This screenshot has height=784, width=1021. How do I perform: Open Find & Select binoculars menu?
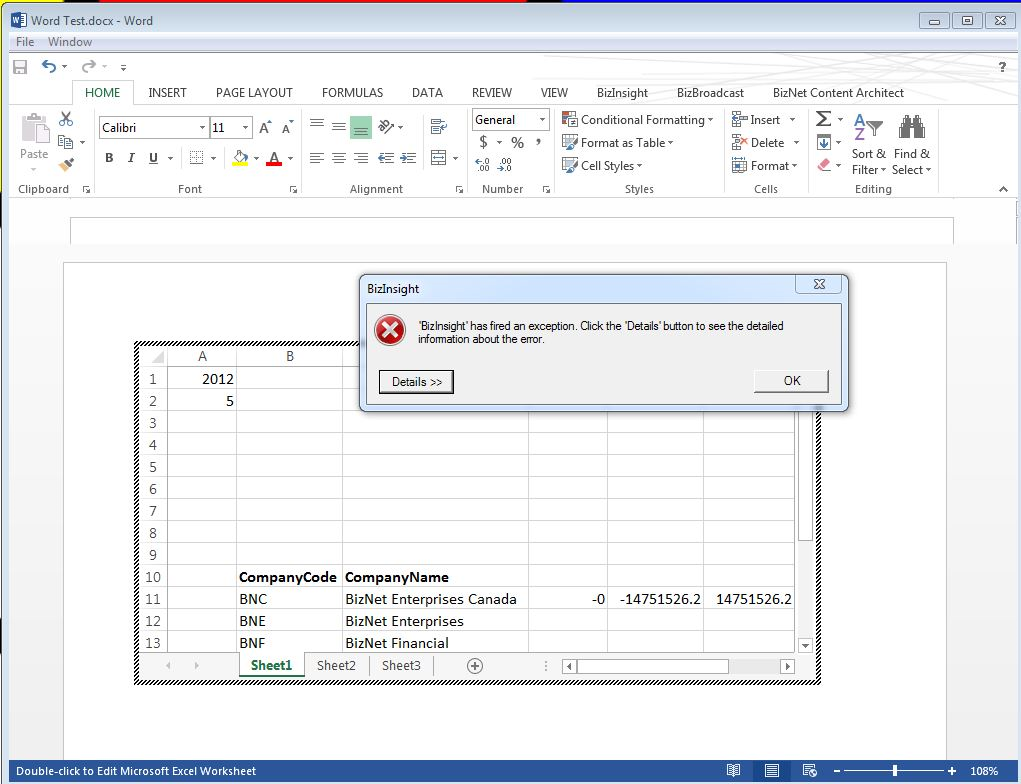(912, 144)
